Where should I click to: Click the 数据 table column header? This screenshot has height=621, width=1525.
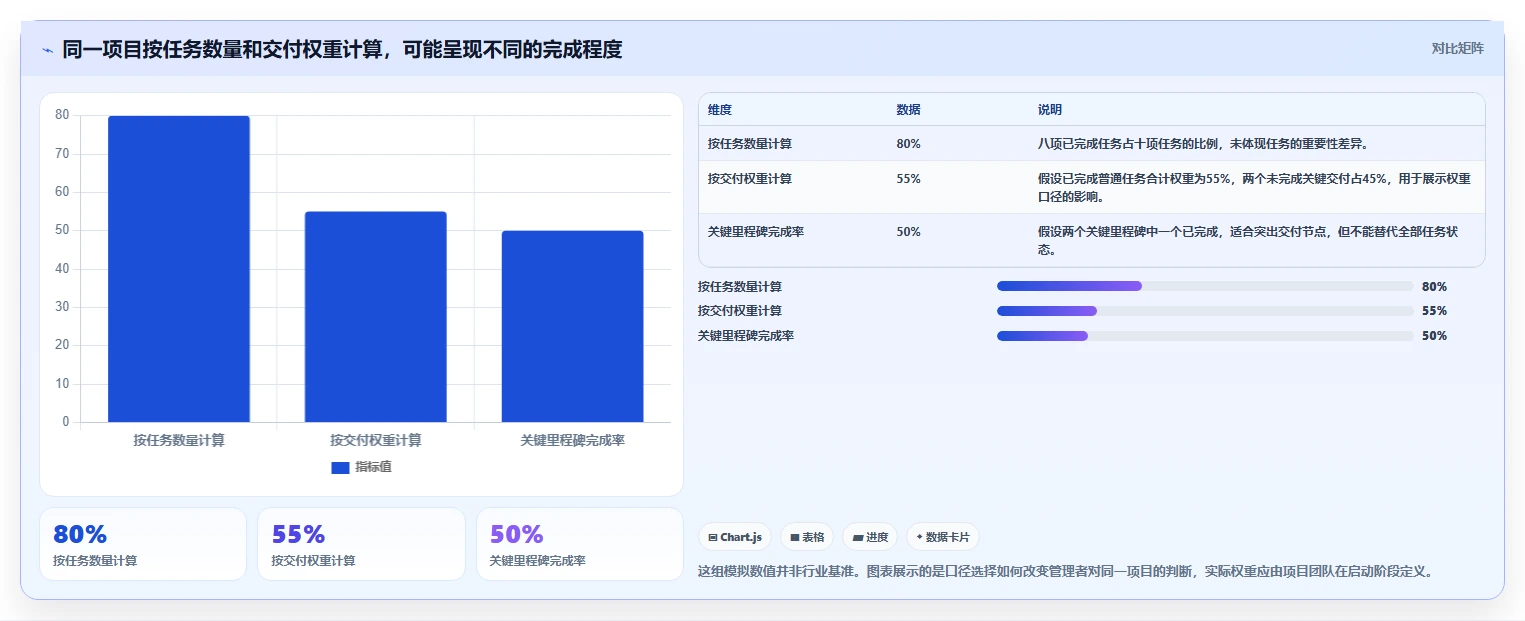(x=909, y=110)
